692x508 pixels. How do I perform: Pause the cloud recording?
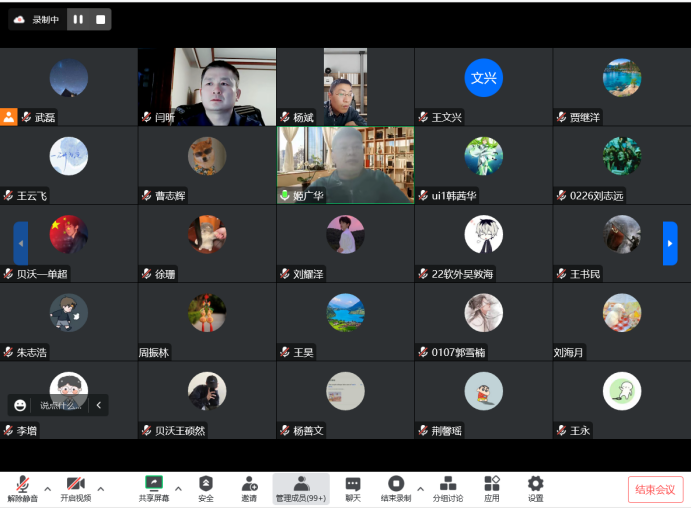(78, 19)
